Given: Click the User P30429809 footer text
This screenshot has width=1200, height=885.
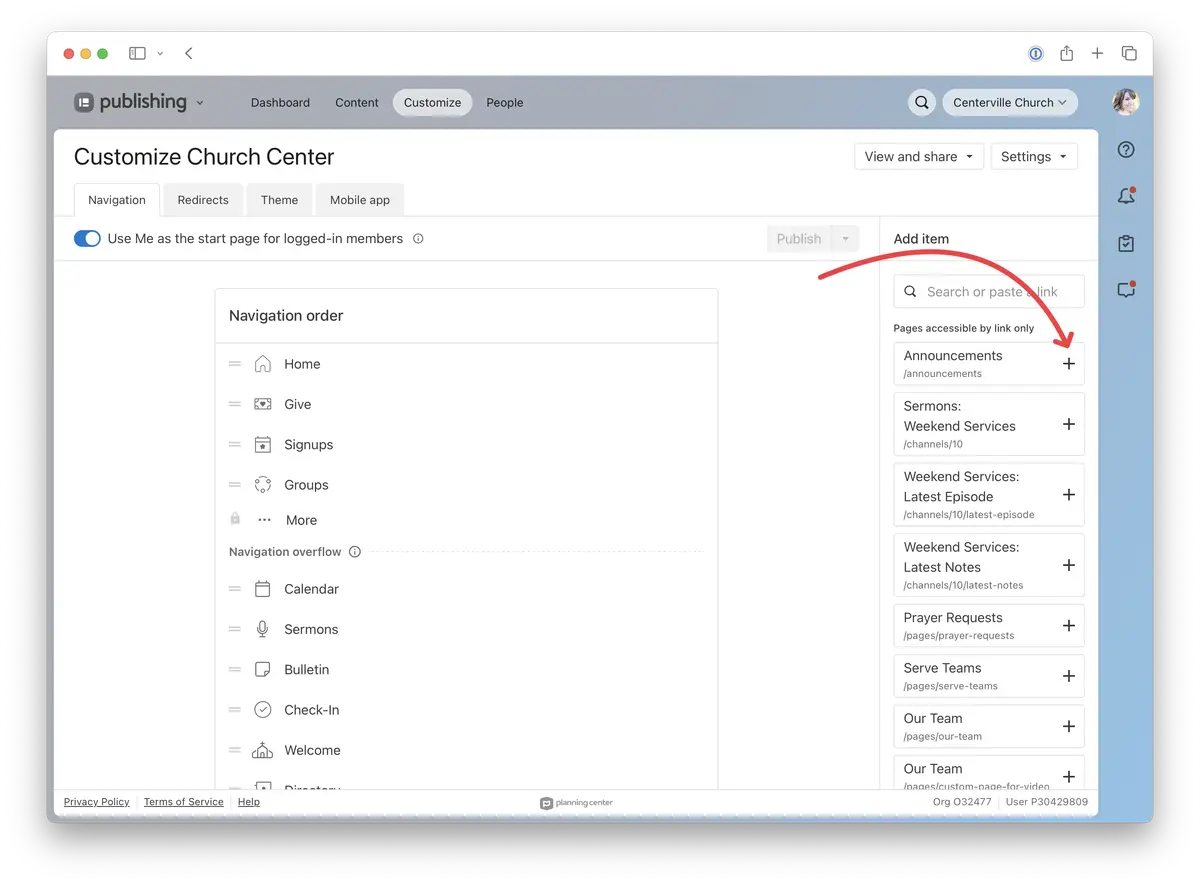Looking at the screenshot, I should tap(1049, 802).
